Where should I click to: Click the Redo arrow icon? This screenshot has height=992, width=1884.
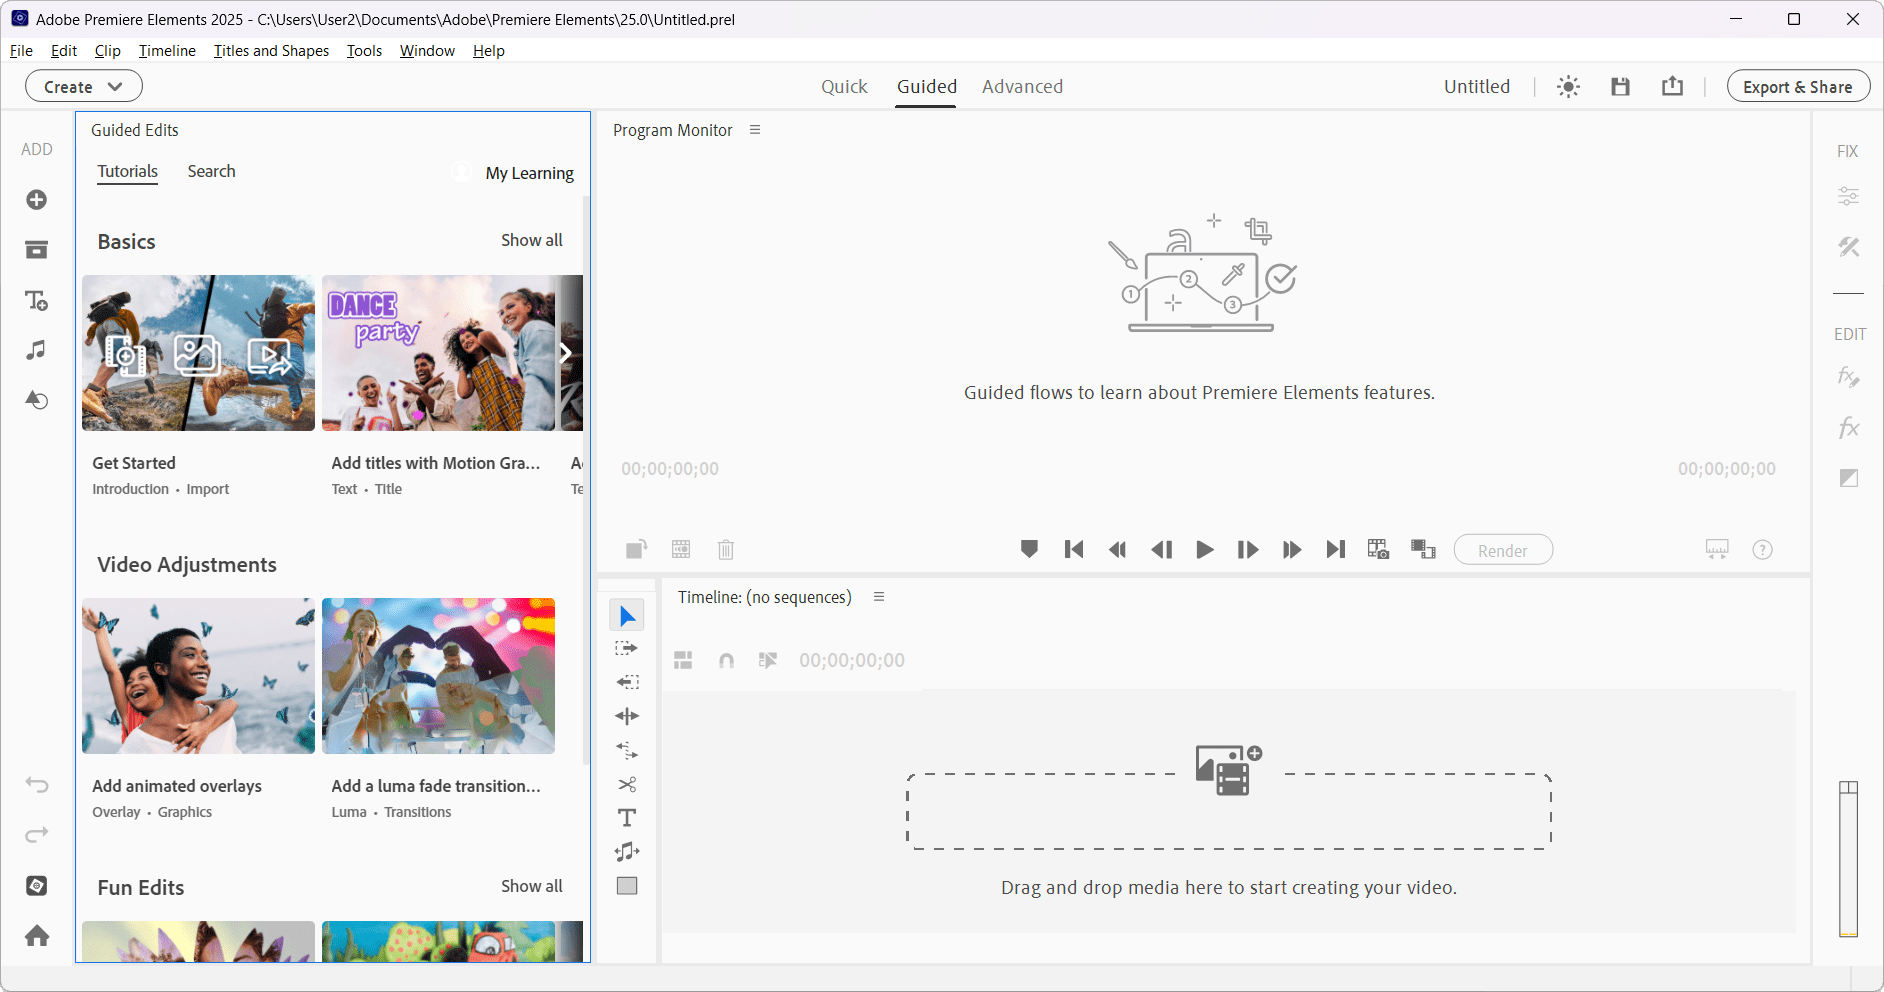click(x=37, y=835)
